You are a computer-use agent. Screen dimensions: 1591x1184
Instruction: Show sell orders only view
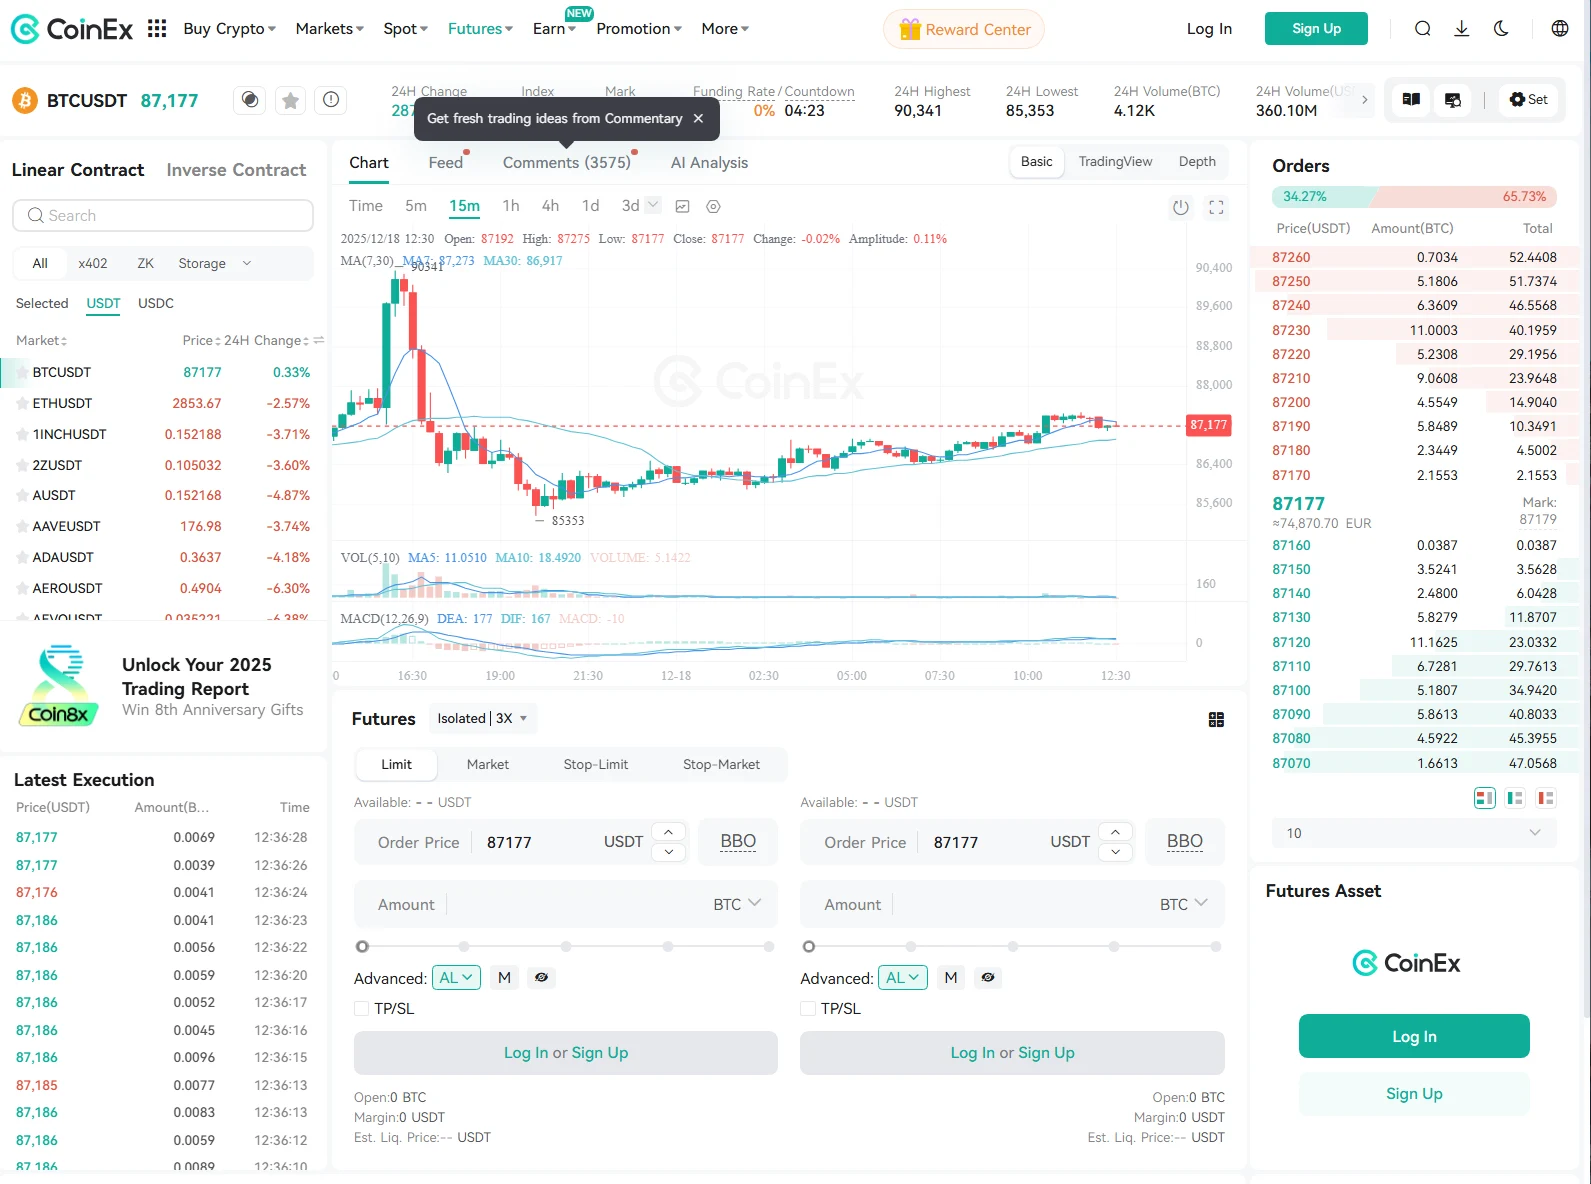point(1546,798)
